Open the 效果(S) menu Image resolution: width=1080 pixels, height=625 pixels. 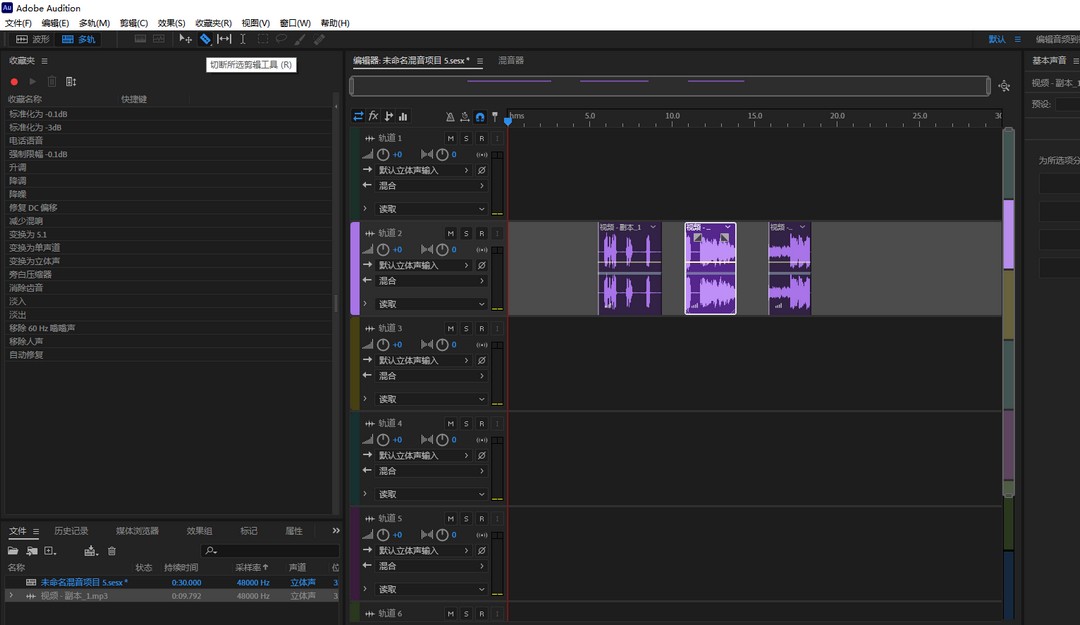[168, 23]
